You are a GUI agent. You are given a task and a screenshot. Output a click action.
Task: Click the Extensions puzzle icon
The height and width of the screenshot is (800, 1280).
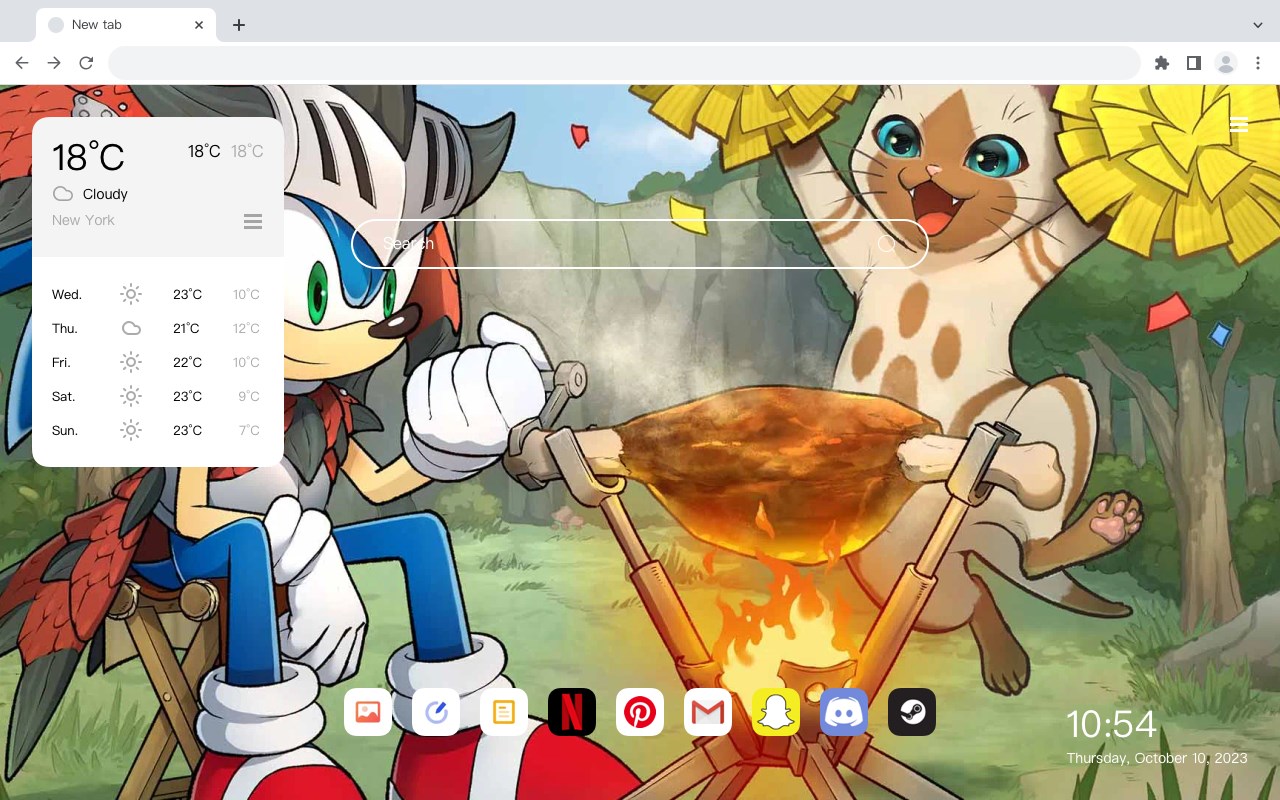pos(1161,63)
